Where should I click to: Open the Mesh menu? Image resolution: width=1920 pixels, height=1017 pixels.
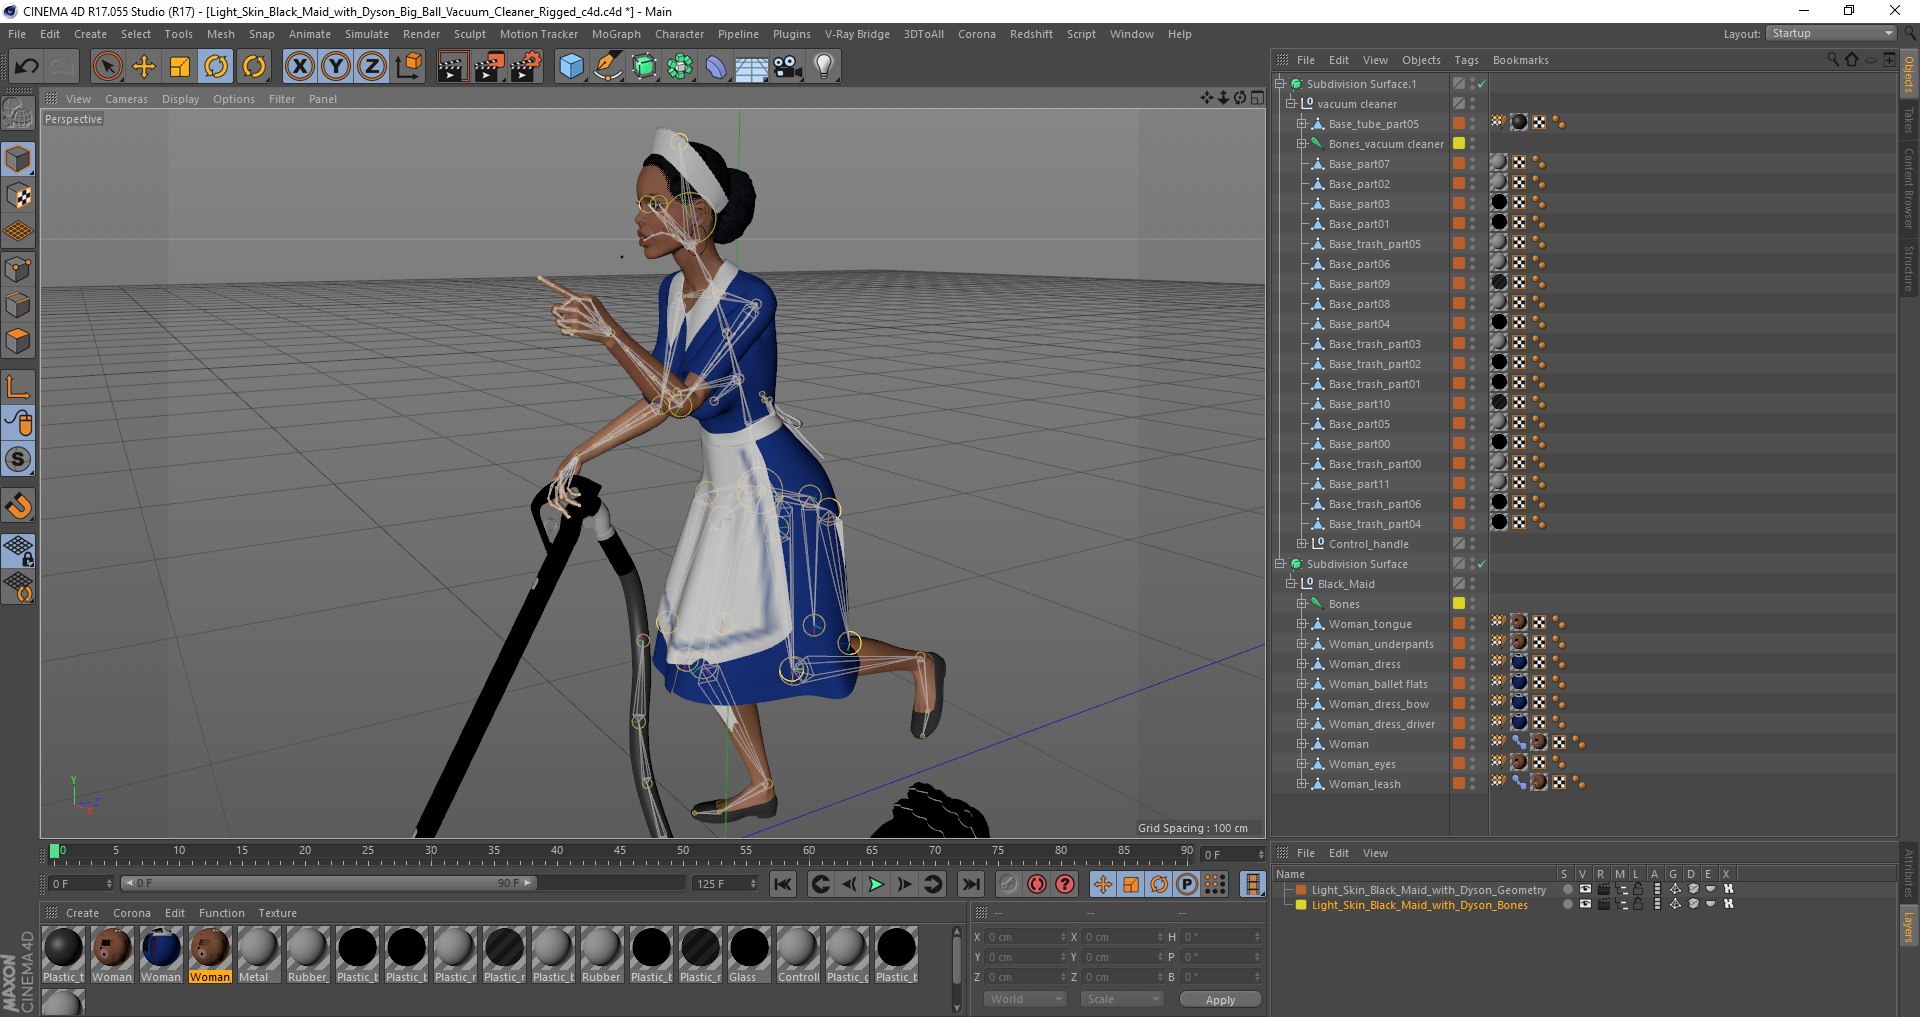220,34
